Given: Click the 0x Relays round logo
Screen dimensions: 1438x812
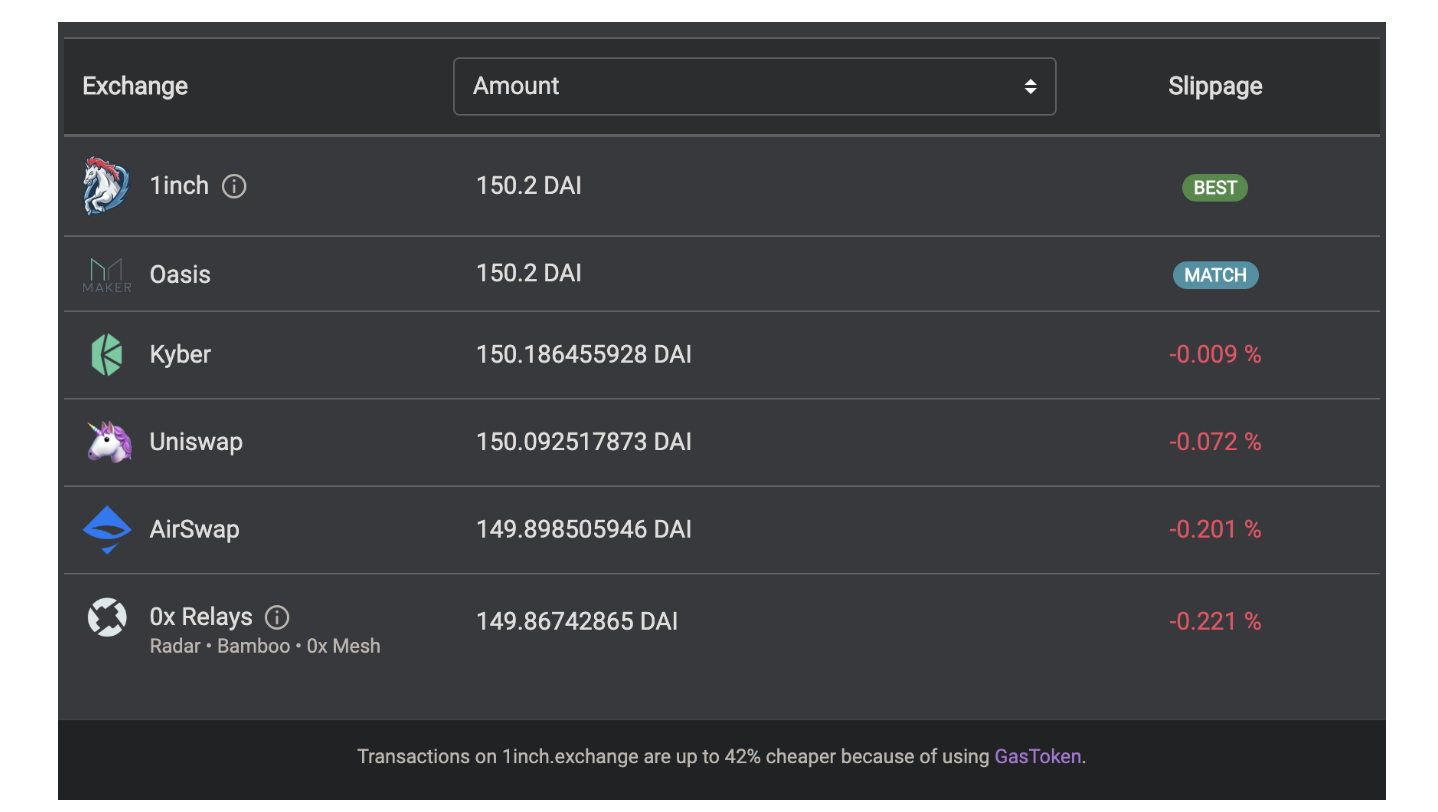Looking at the screenshot, I should pos(106,618).
